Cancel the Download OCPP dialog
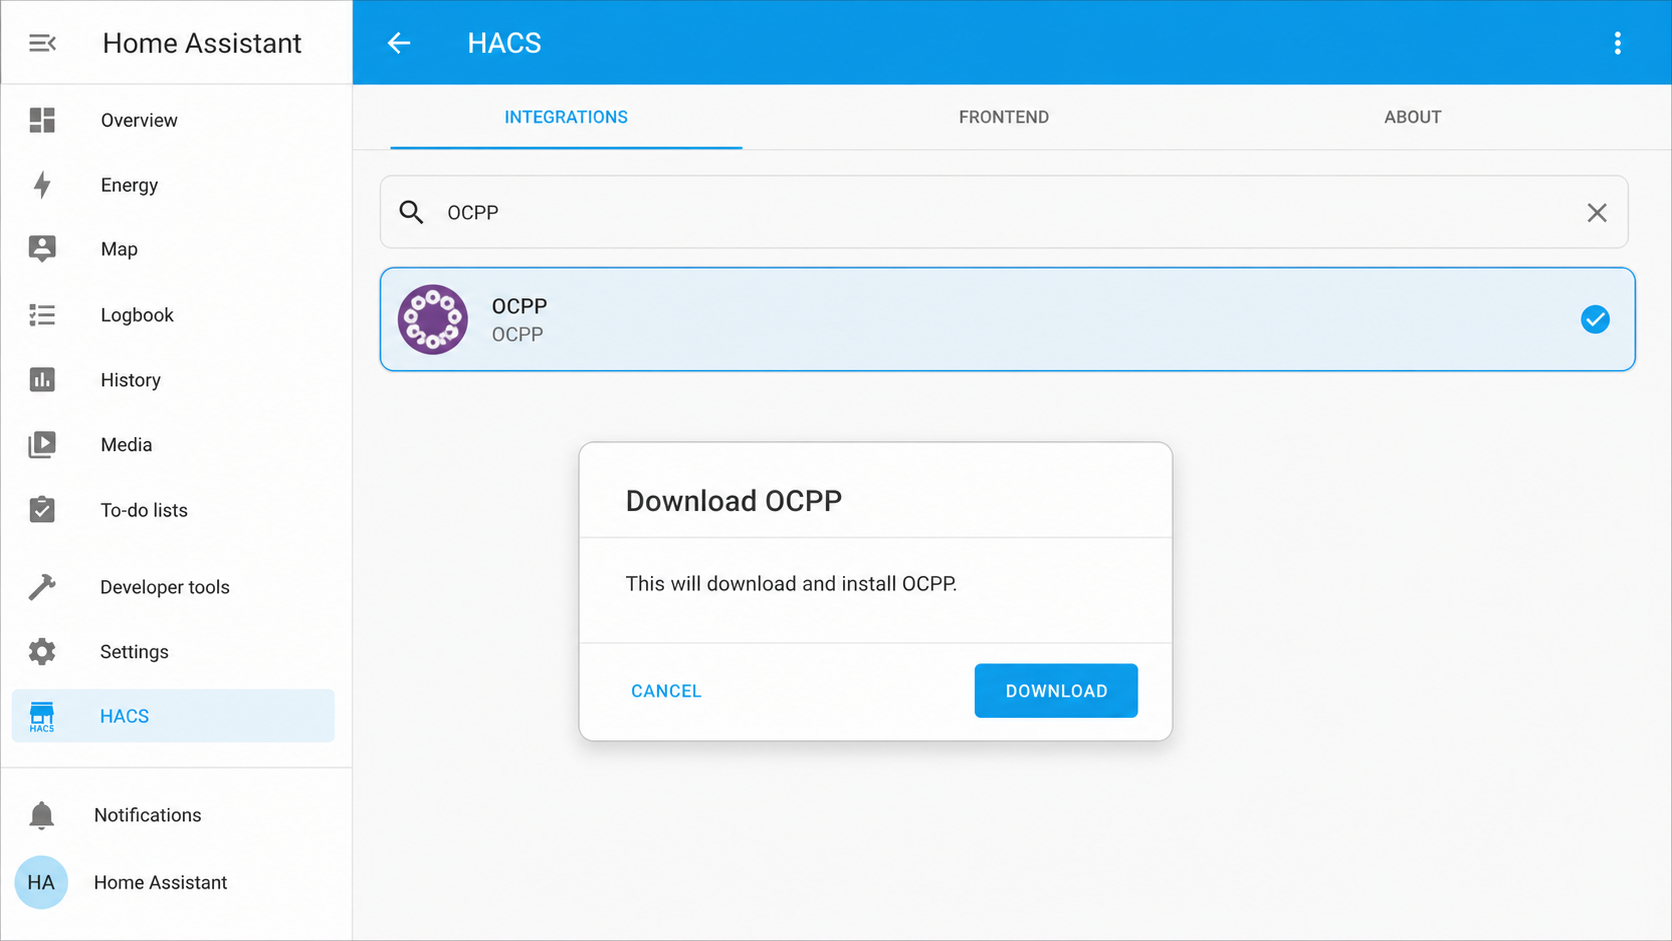This screenshot has width=1672, height=941. tap(666, 691)
